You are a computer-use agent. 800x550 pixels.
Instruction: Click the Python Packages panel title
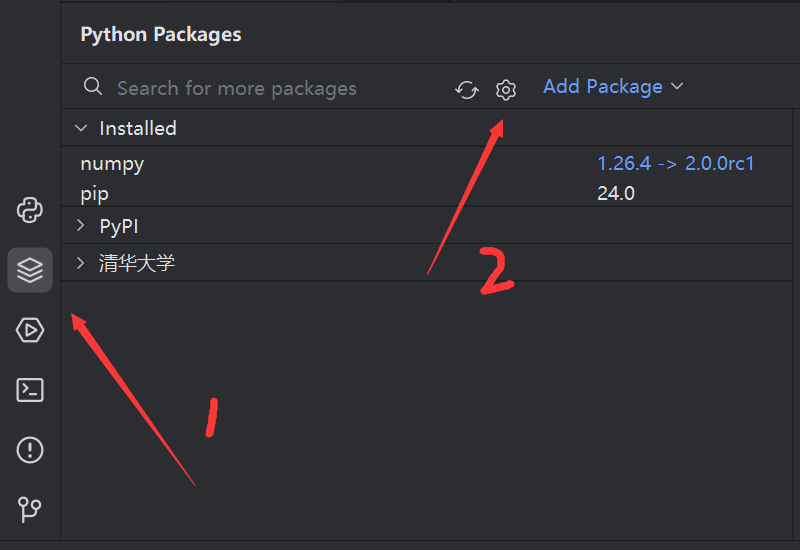[161, 34]
